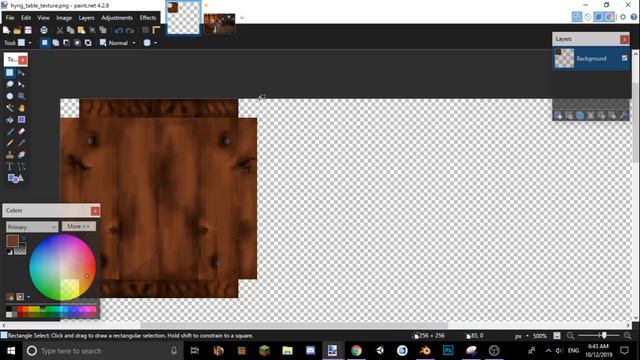Click the Open file folder icon

[x=17, y=30]
